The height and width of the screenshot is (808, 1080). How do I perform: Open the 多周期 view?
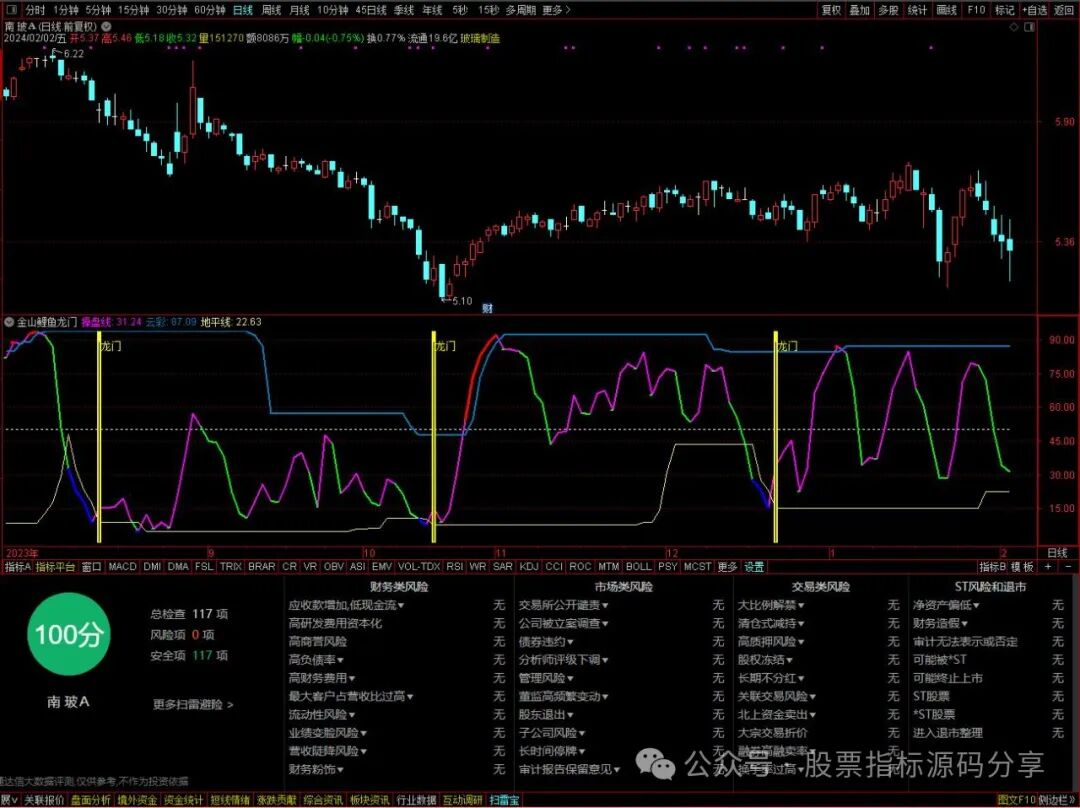(x=521, y=10)
